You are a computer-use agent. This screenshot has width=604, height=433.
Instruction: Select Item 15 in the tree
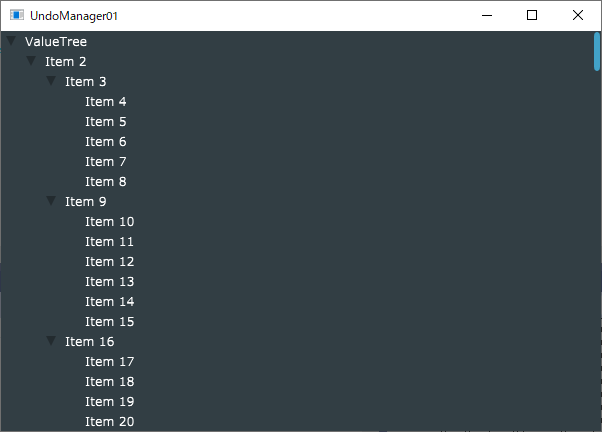coord(109,322)
